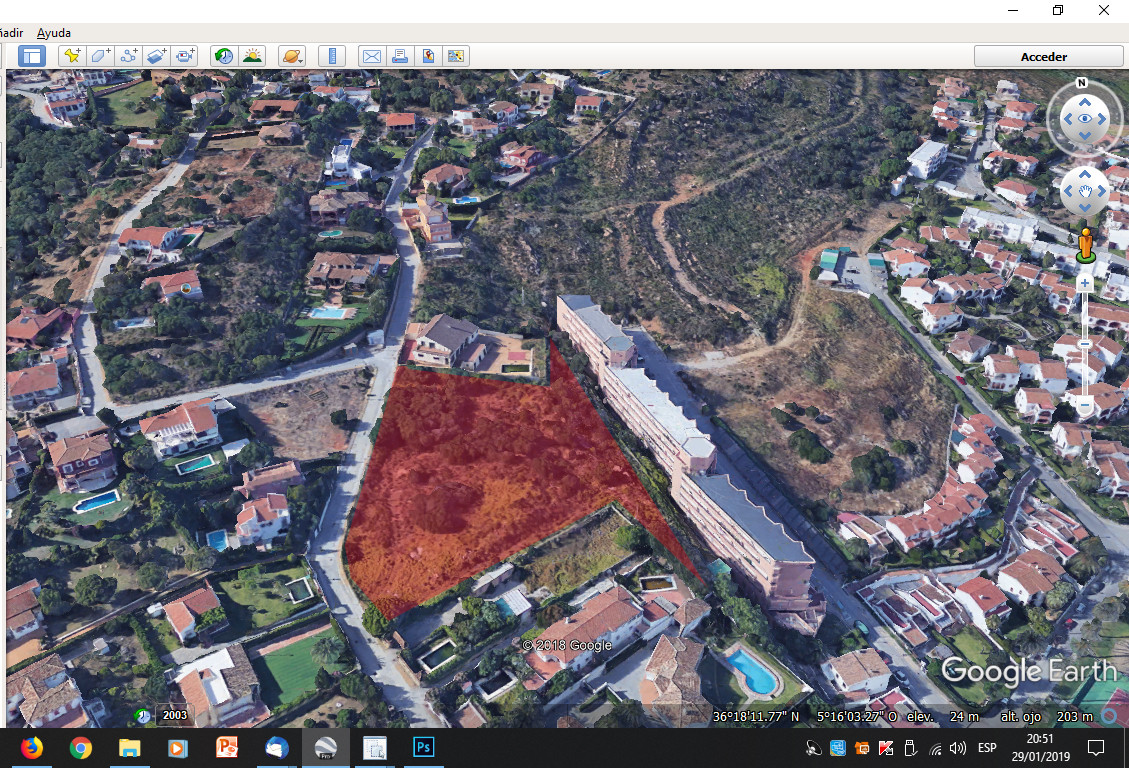Click the ESP language indicator
Image resolution: width=1129 pixels, height=768 pixels.
pyautogui.click(x=987, y=748)
